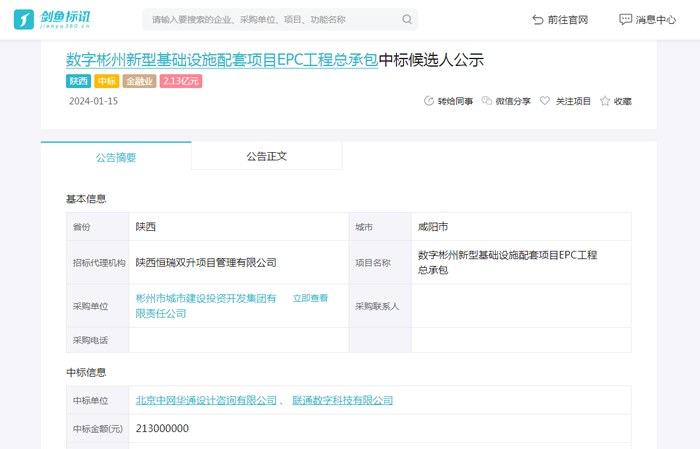
Task: Click the 转给同事 label
Action: click(455, 101)
